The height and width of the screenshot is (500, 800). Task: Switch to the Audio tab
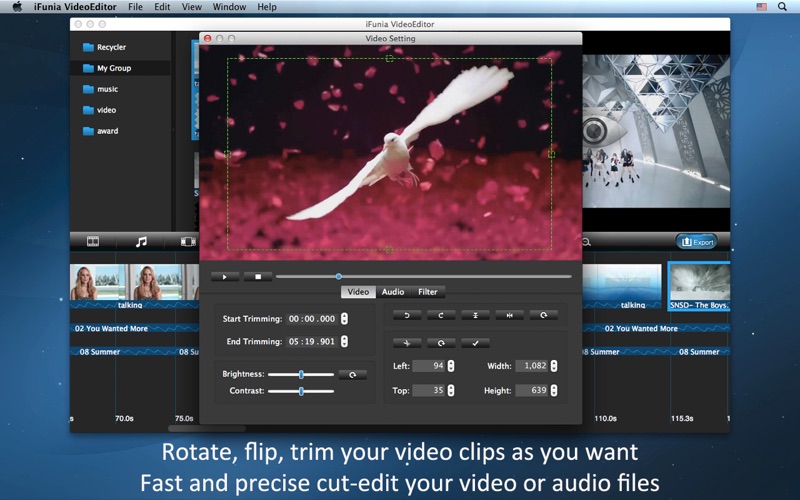coord(393,292)
